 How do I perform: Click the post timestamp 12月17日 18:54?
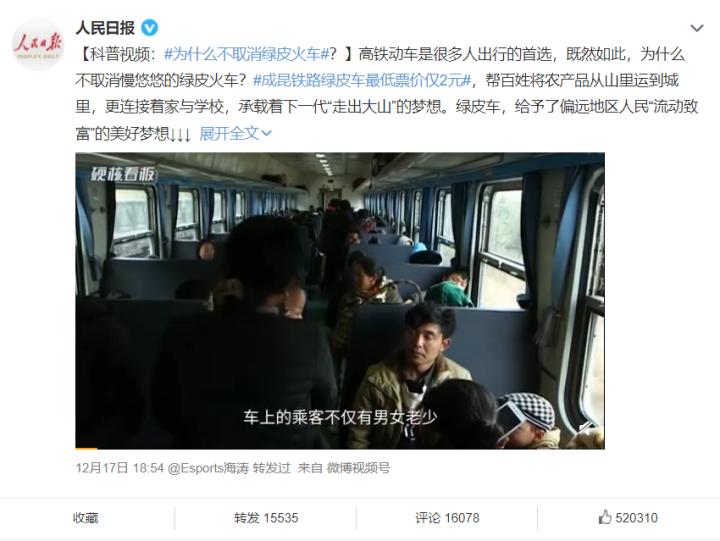click(x=120, y=468)
